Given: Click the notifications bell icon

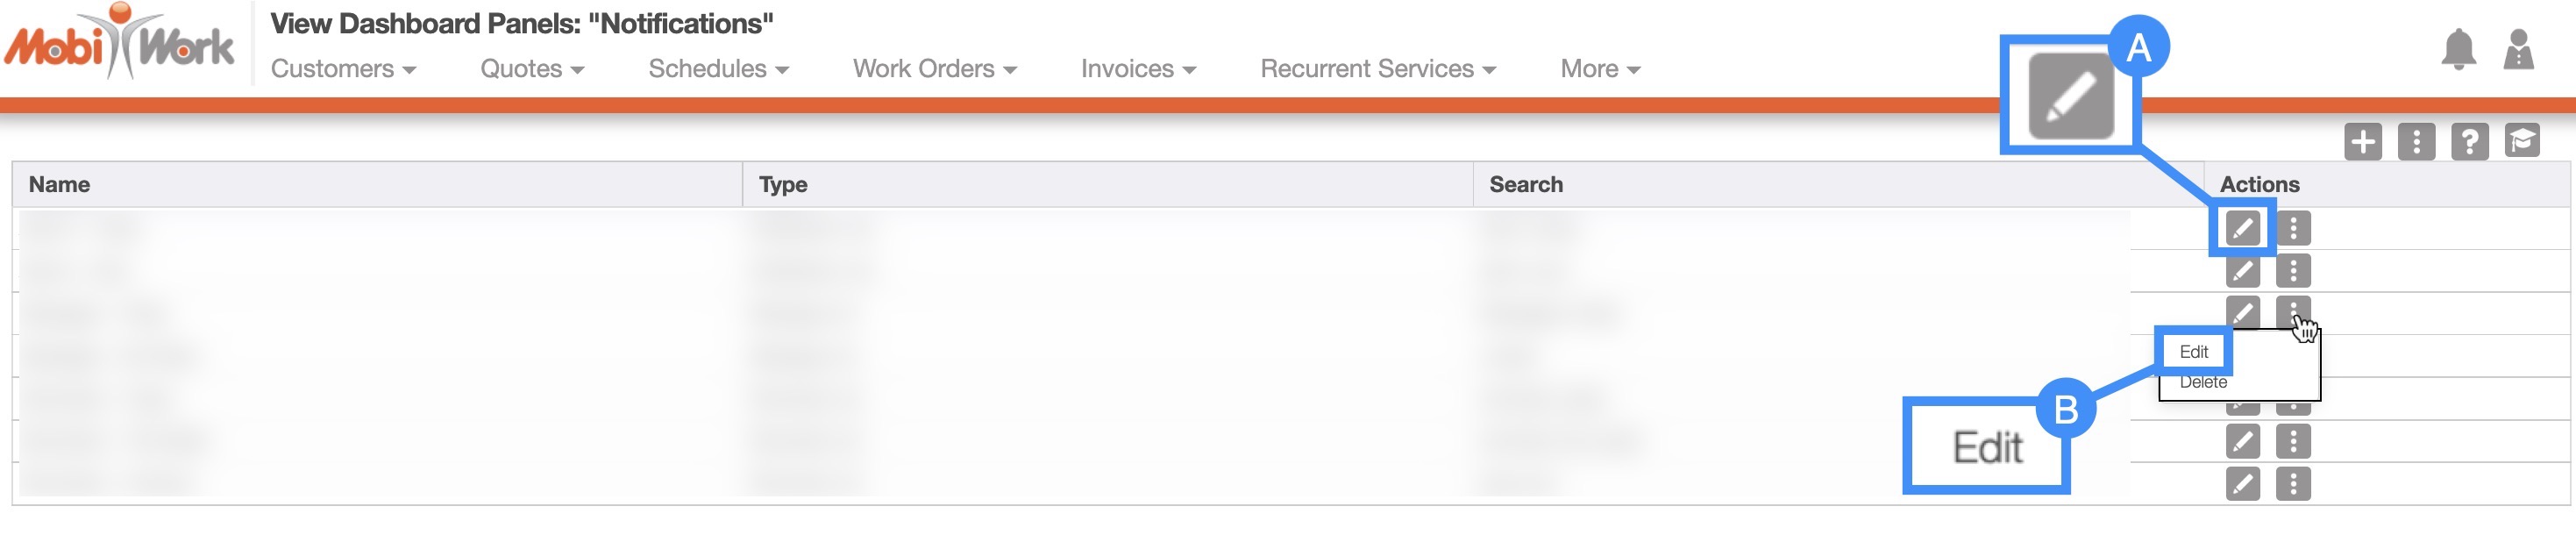Looking at the screenshot, I should pos(2458,49).
